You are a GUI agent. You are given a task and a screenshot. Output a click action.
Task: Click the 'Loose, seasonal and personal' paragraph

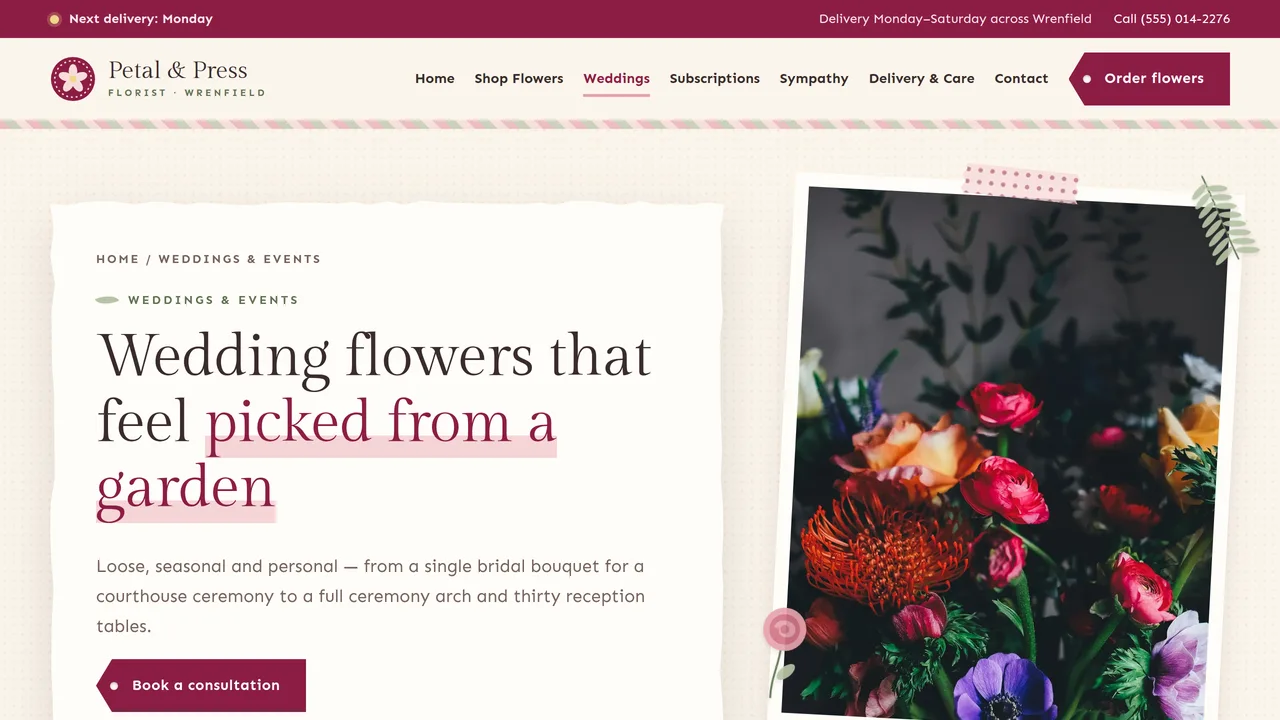pos(371,596)
